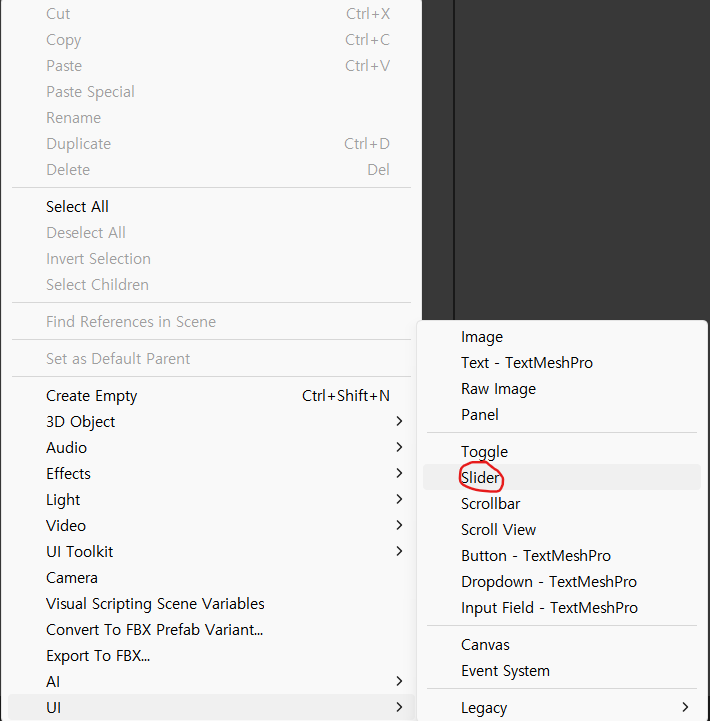Image resolution: width=710 pixels, height=721 pixels.
Task: Open the Light submenu
Action: click(x=211, y=500)
